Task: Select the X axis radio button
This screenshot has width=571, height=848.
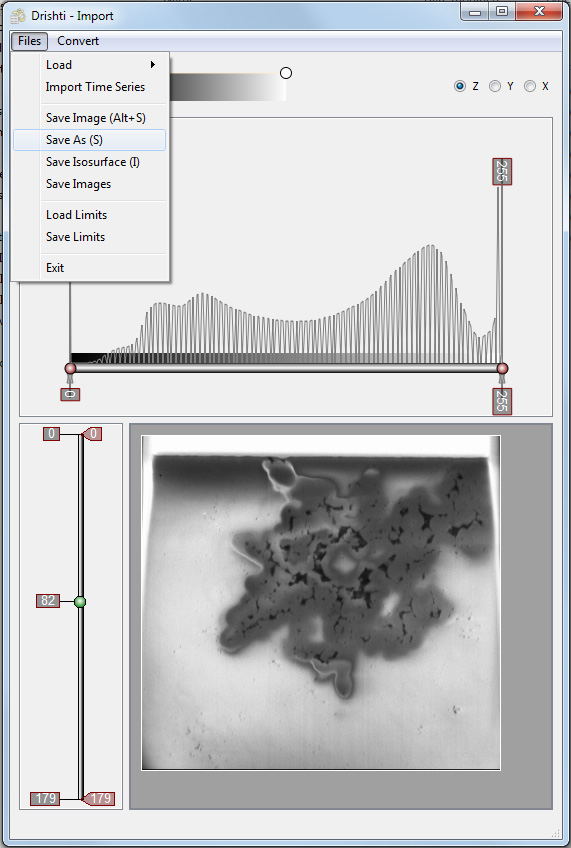Action: pos(530,86)
